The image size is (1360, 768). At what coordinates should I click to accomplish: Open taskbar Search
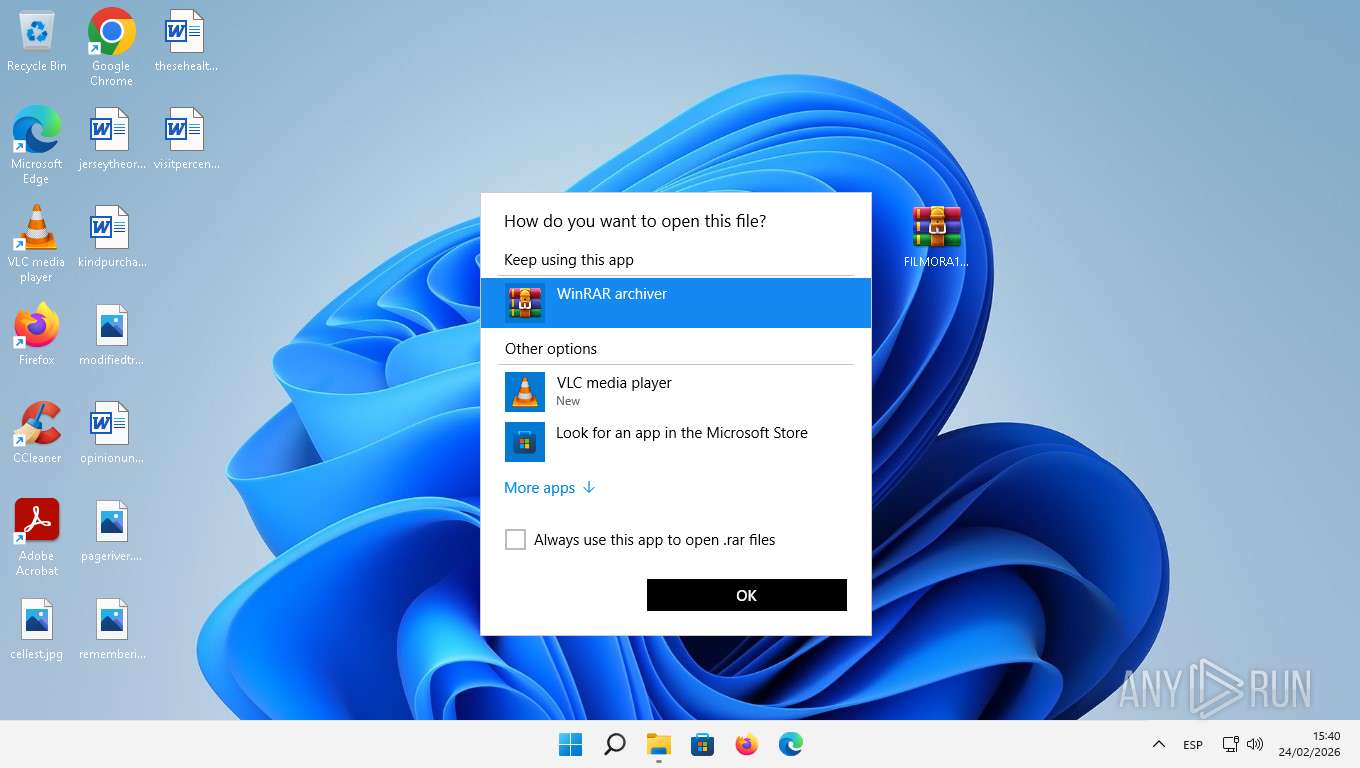[x=615, y=744]
